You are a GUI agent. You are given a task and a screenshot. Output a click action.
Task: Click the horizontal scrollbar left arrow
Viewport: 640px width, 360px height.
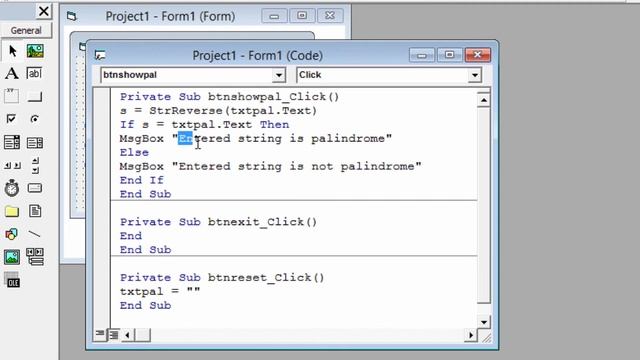(x=127, y=335)
